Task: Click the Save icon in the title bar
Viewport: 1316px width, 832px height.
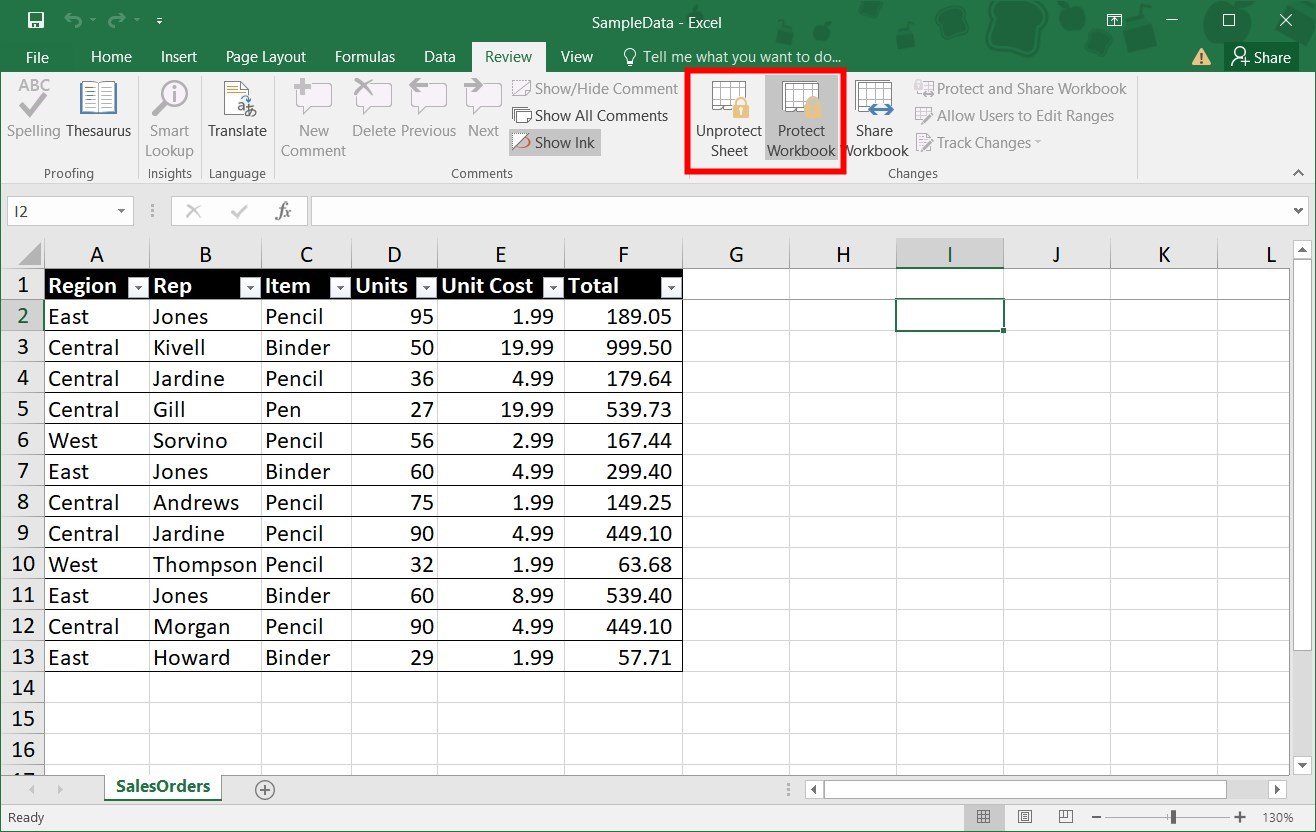Action: pos(36,20)
